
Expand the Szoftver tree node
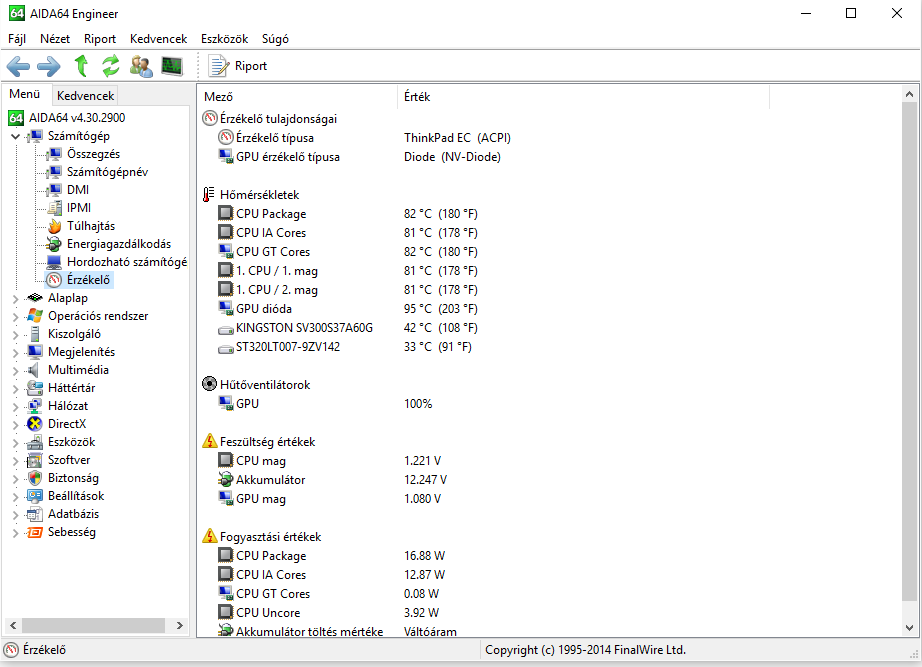(16, 461)
